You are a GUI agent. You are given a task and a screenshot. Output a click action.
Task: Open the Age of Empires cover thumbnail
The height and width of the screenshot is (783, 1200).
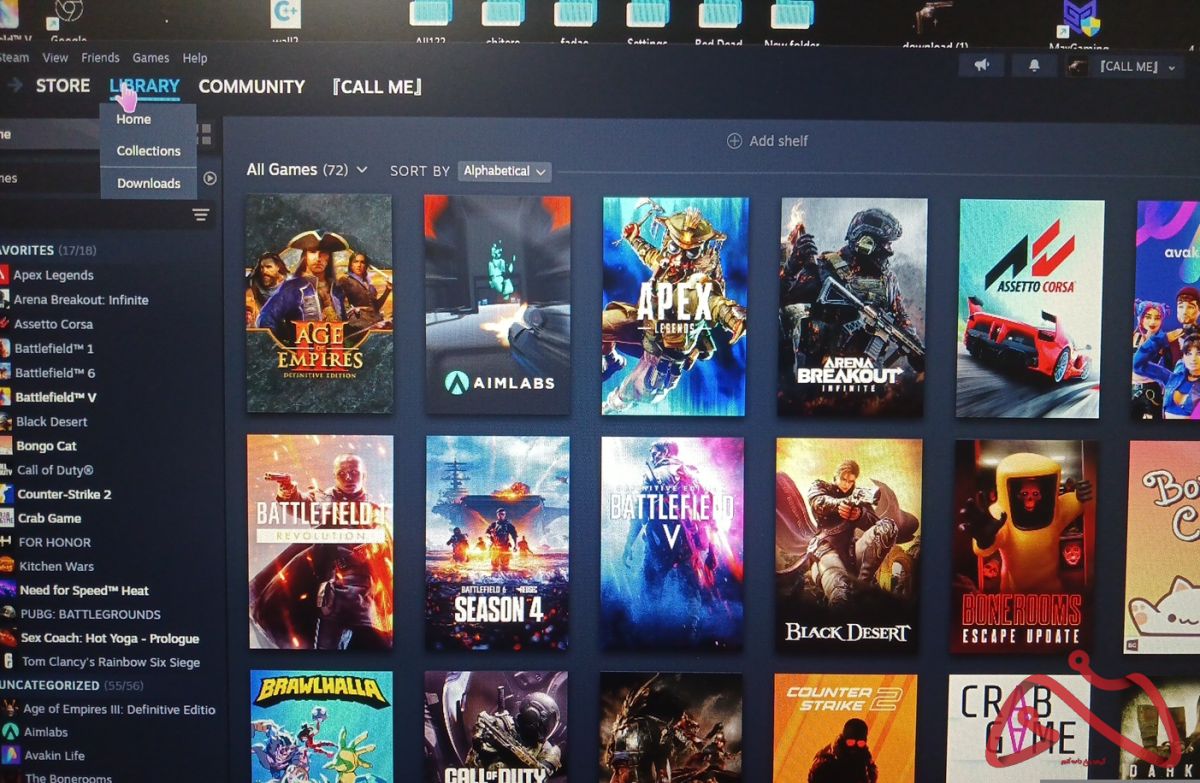tap(319, 303)
